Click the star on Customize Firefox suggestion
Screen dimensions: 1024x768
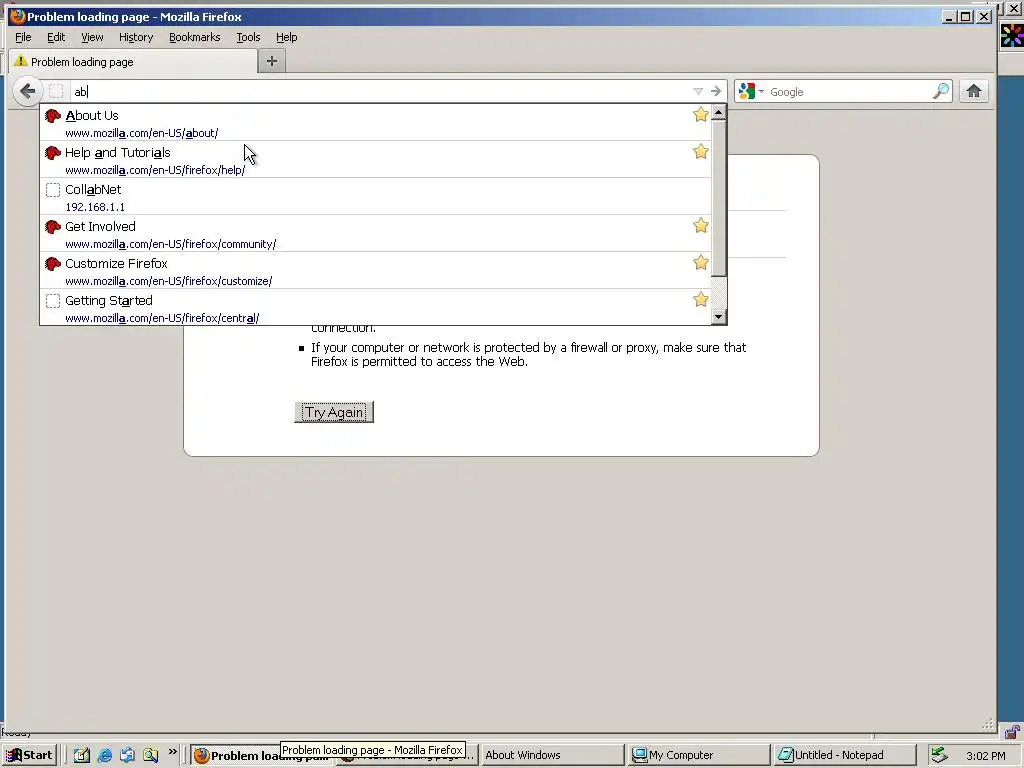click(x=700, y=263)
